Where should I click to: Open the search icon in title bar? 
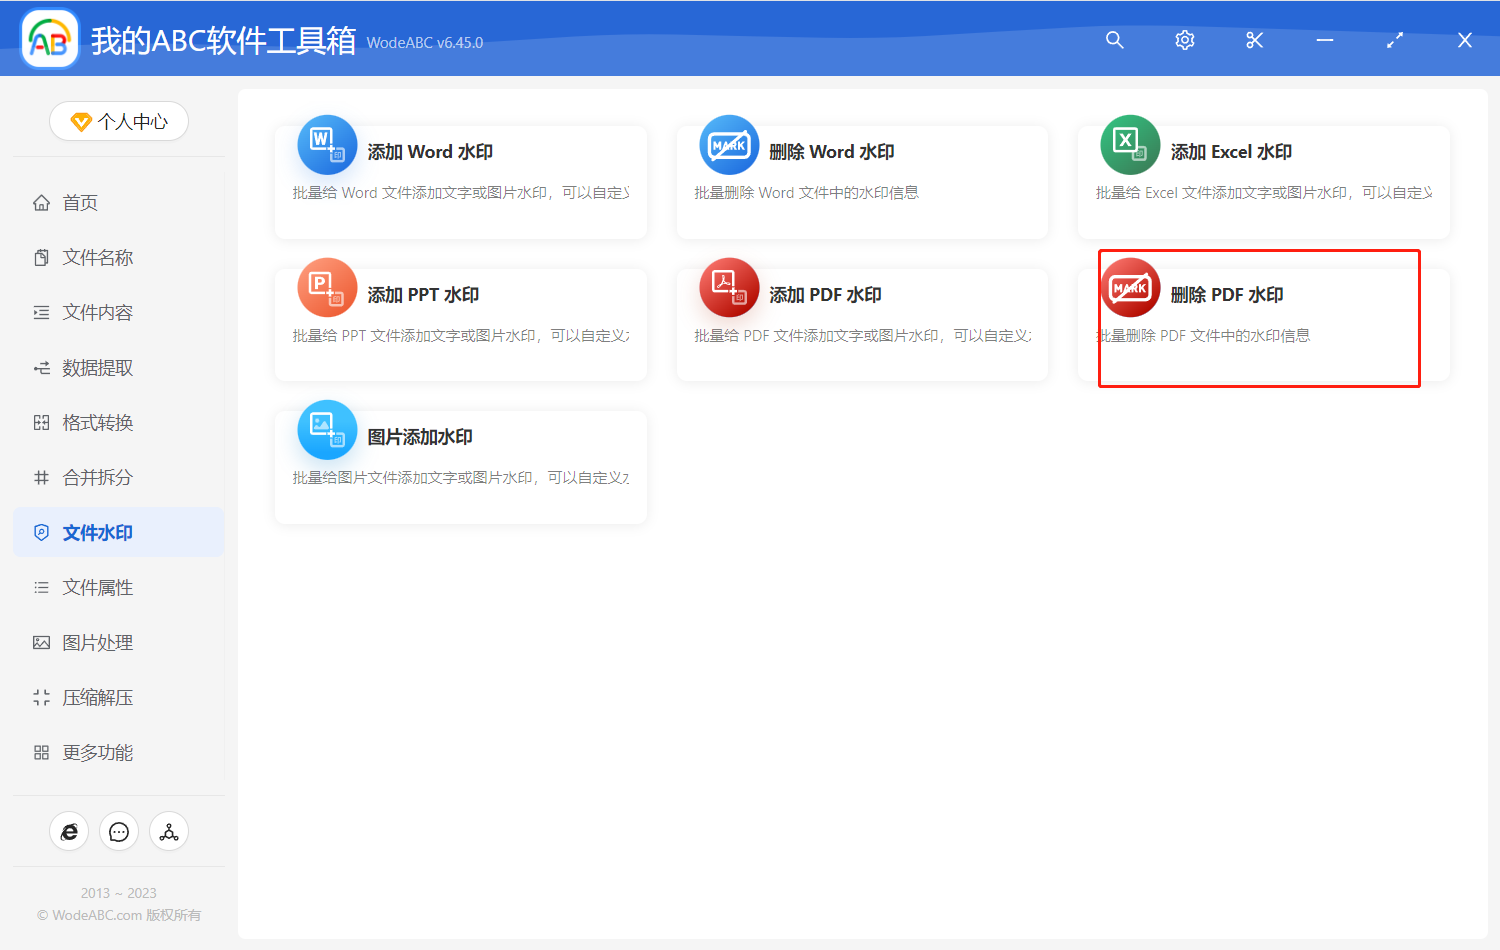(1114, 40)
